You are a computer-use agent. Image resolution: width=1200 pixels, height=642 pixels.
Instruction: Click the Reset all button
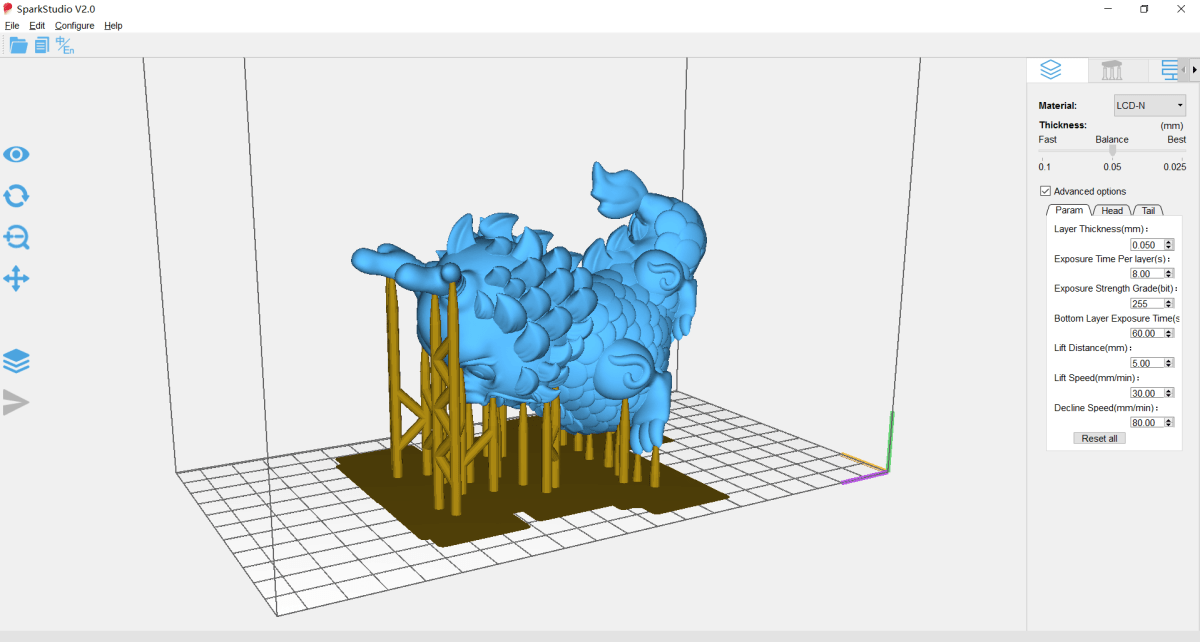point(1099,437)
